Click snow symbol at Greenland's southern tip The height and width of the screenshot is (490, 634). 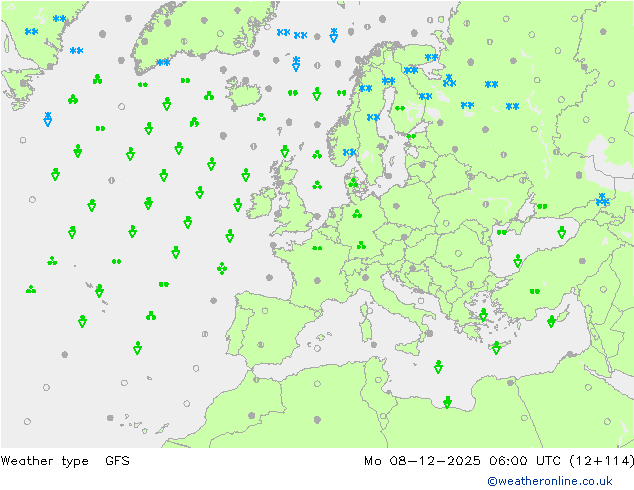pyautogui.click(x=163, y=63)
